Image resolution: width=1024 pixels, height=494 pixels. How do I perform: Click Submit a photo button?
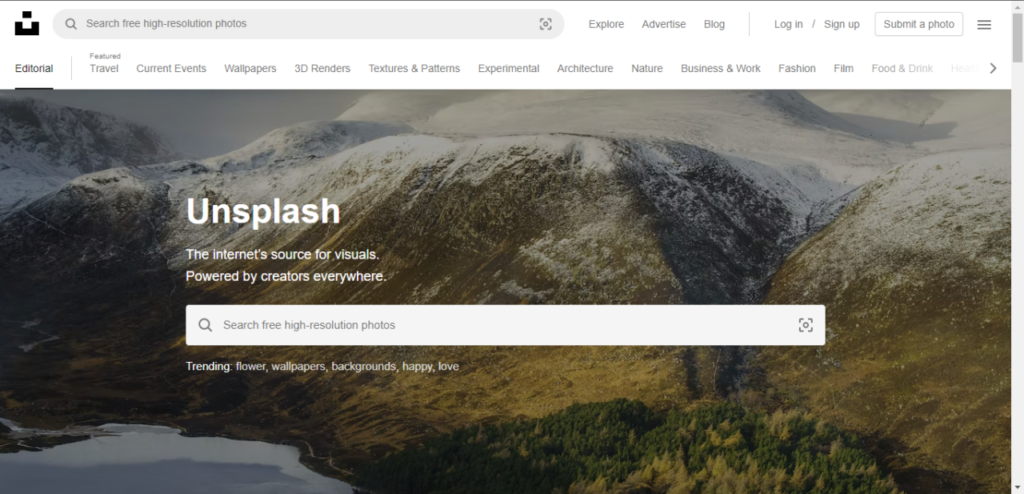point(918,24)
